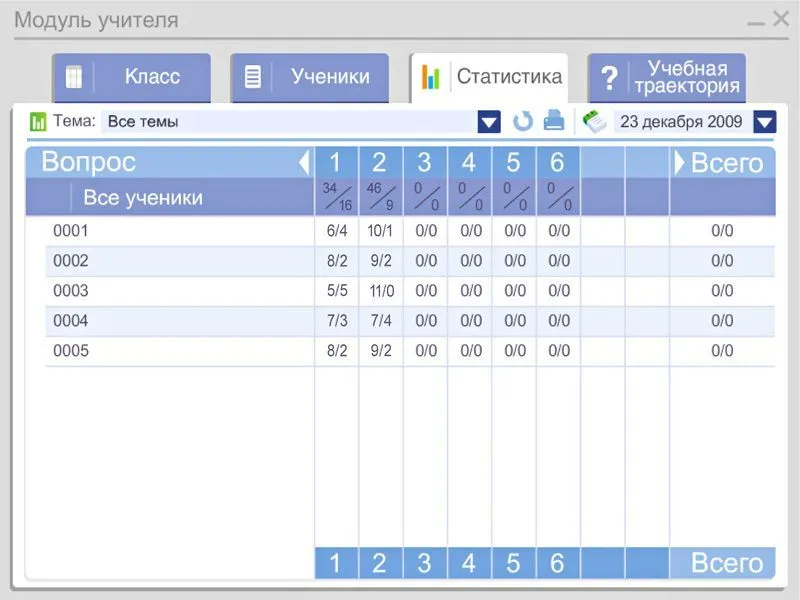Click the refresh statistics icon
The width and height of the screenshot is (800, 600).
coord(521,121)
